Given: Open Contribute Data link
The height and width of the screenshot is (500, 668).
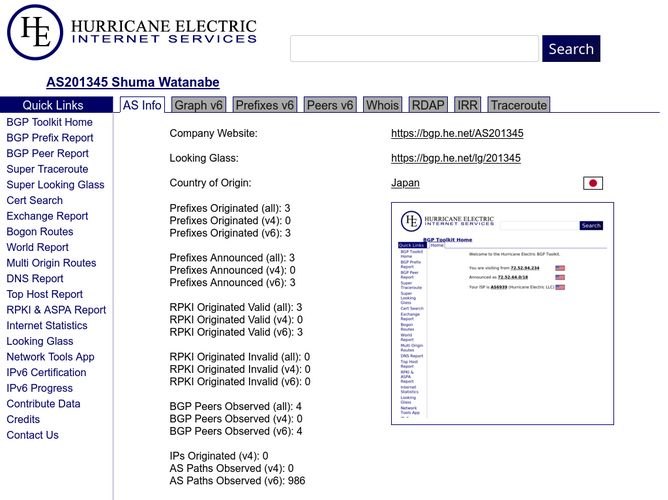Looking at the screenshot, I should pyautogui.click(x=43, y=404).
